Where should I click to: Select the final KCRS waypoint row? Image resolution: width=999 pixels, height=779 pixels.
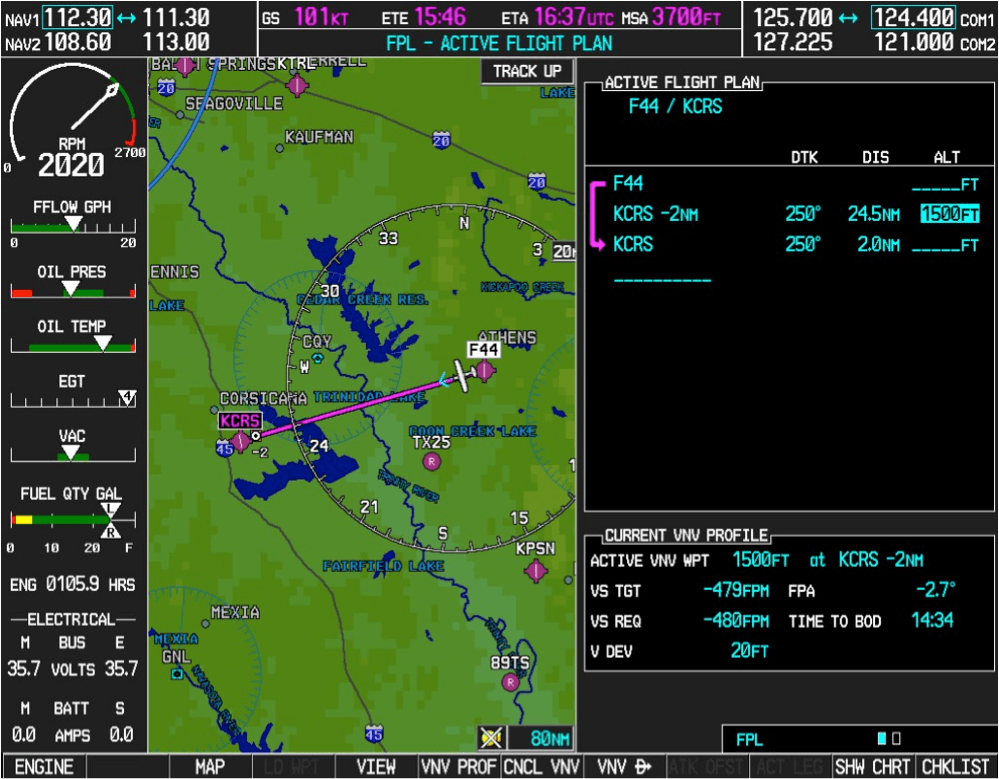[795, 245]
